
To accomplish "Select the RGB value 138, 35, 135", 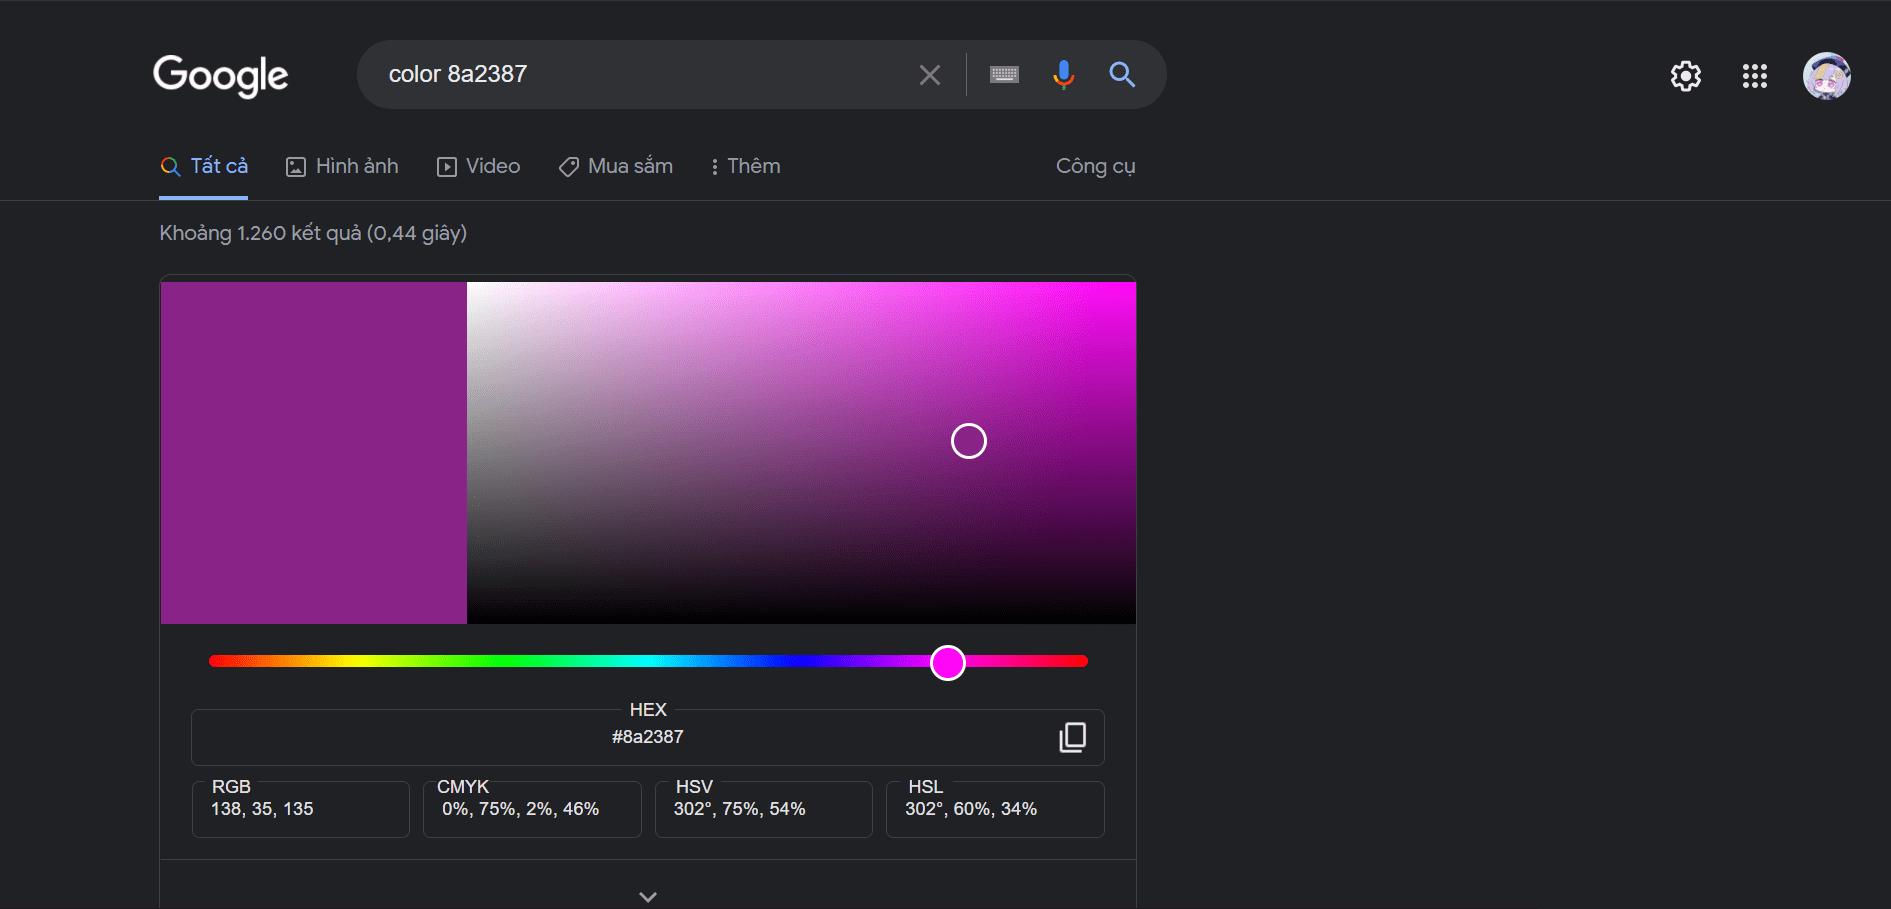I will click(262, 809).
